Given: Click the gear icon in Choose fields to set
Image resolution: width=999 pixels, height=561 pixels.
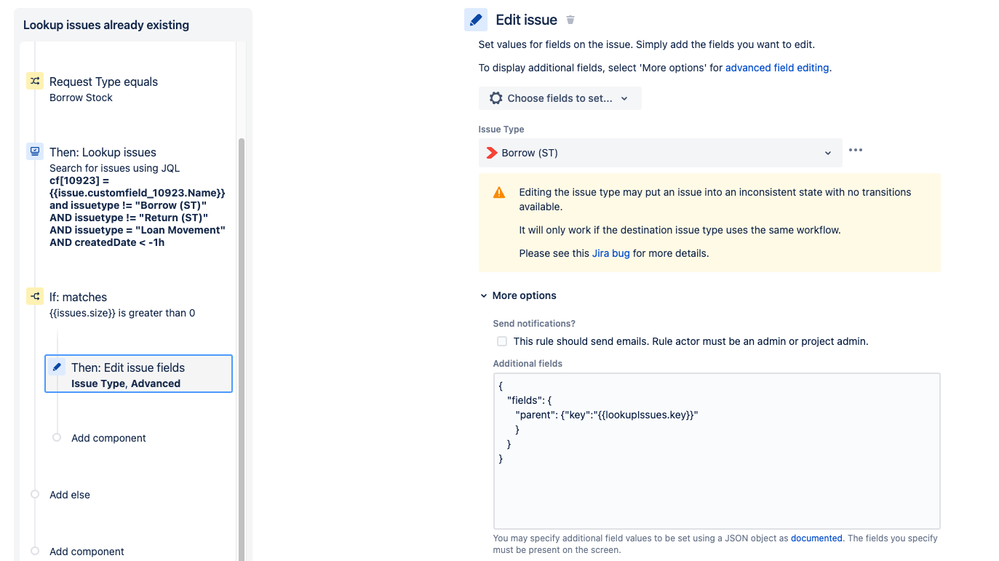Looking at the screenshot, I should (496, 98).
